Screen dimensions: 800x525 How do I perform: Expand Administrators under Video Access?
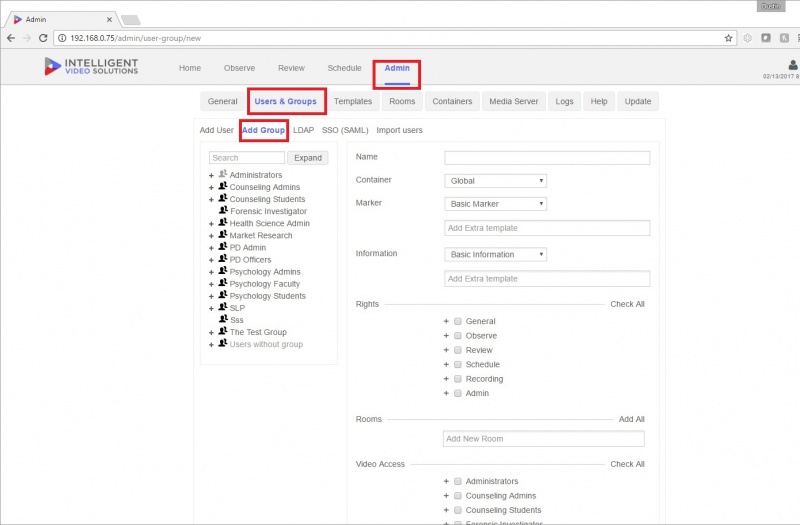pos(446,481)
